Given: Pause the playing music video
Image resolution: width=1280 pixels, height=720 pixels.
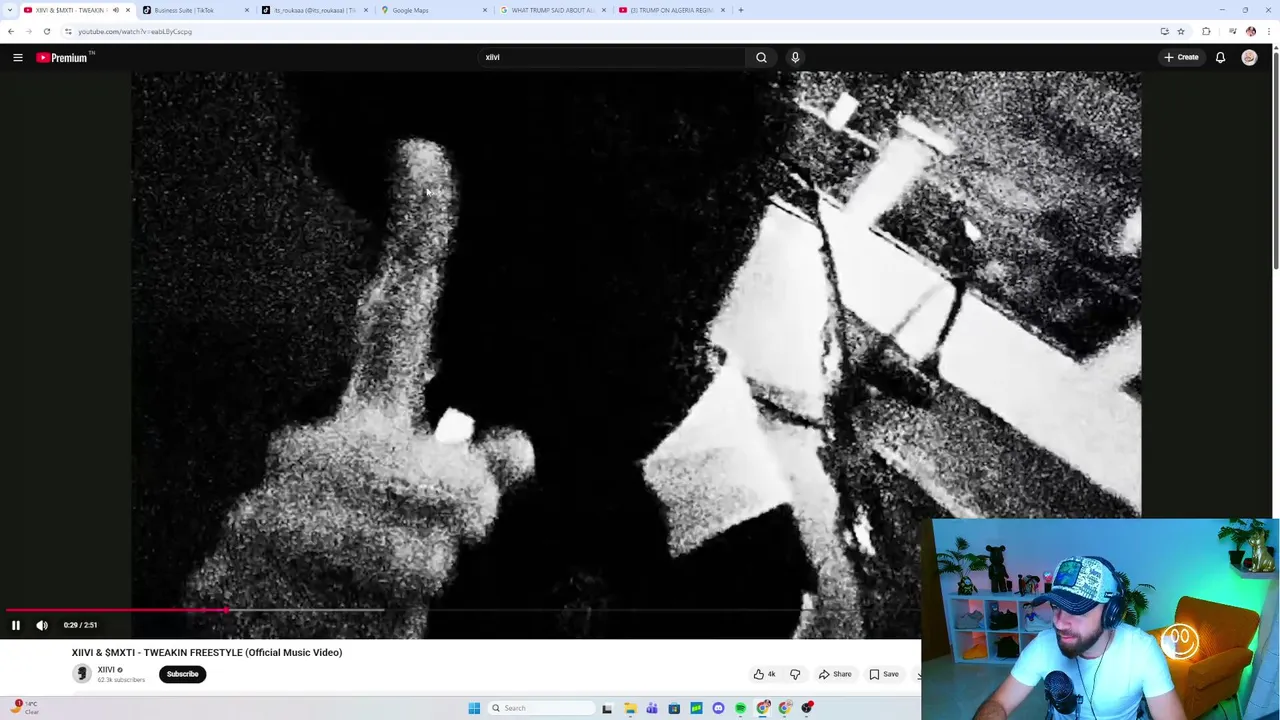Looking at the screenshot, I should coord(16,625).
